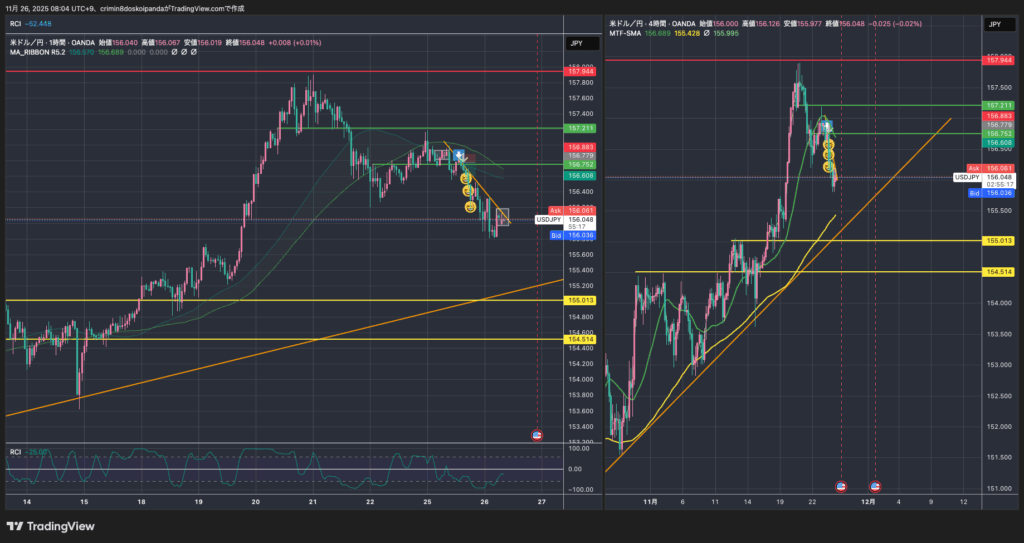This screenshot has height=543, width=1024.
Task: Select yellow 155.013 price label on 4-hour chart
Action: point(998,241)
